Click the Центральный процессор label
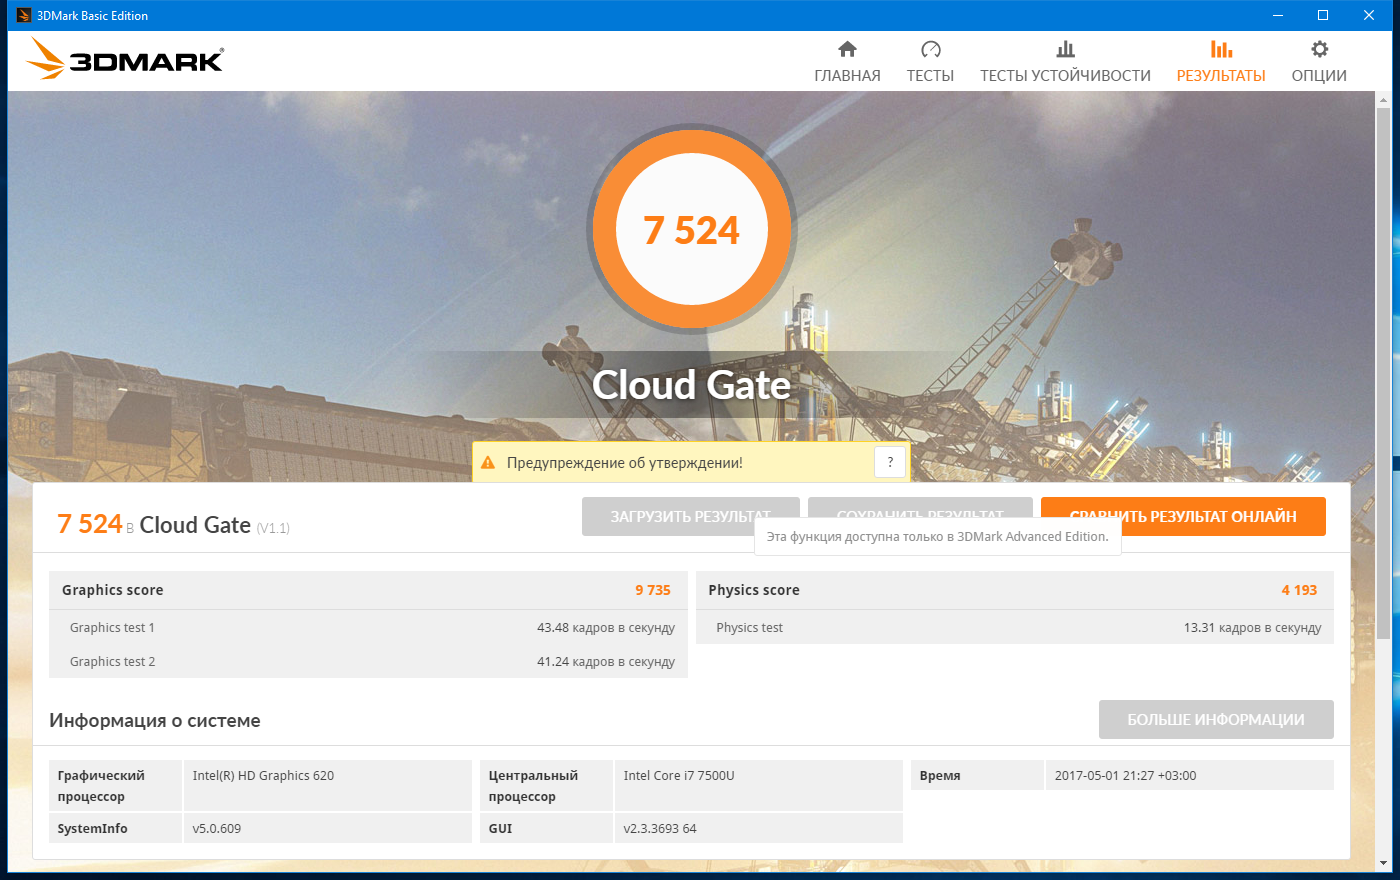Image resolution: width=1400 pixels, height=880 pixels. click(533, 786)
